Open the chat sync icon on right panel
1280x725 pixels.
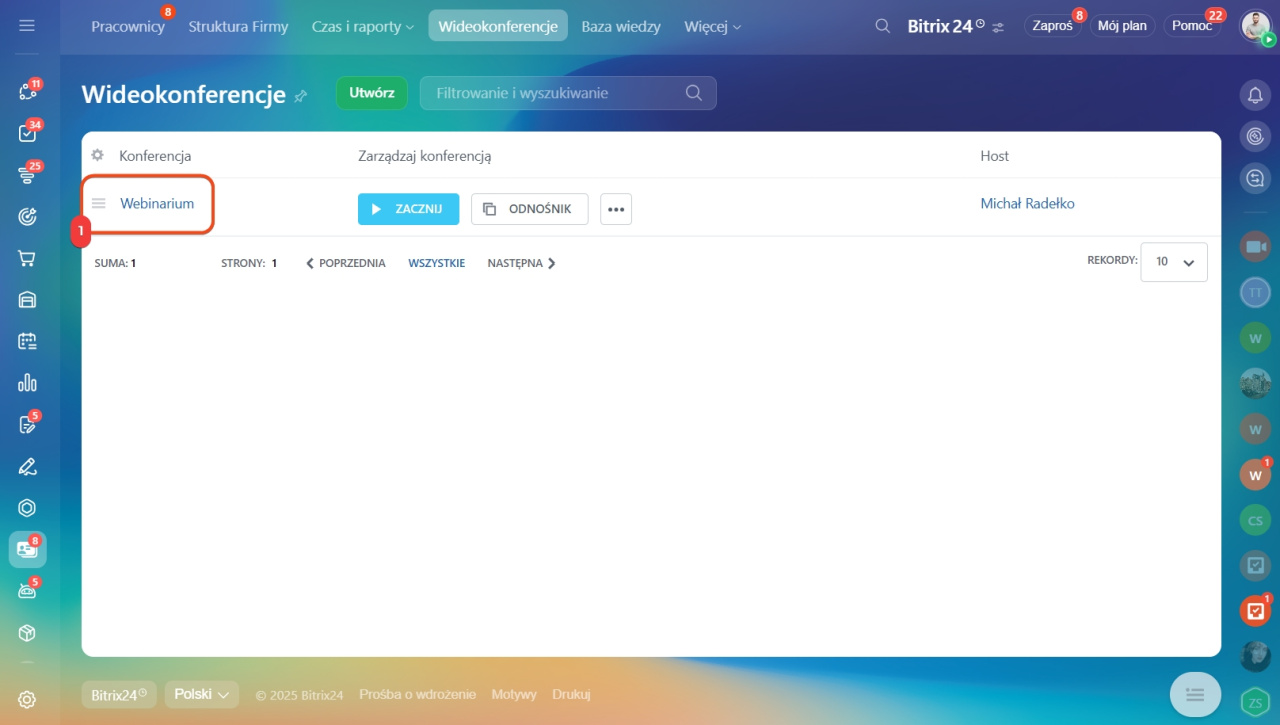pyautogui.click(x=1255, y=178)
